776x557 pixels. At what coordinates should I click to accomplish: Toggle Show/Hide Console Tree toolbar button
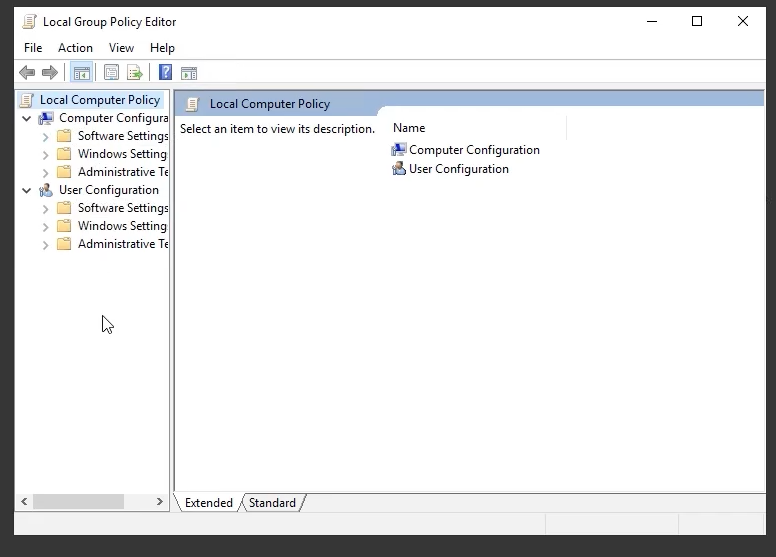pos(81,73)
